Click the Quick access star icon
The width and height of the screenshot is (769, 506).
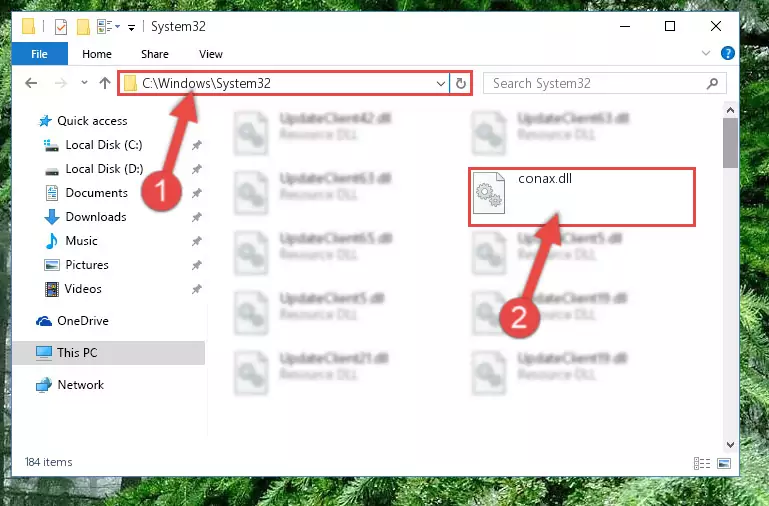click(x=45, y=121)
